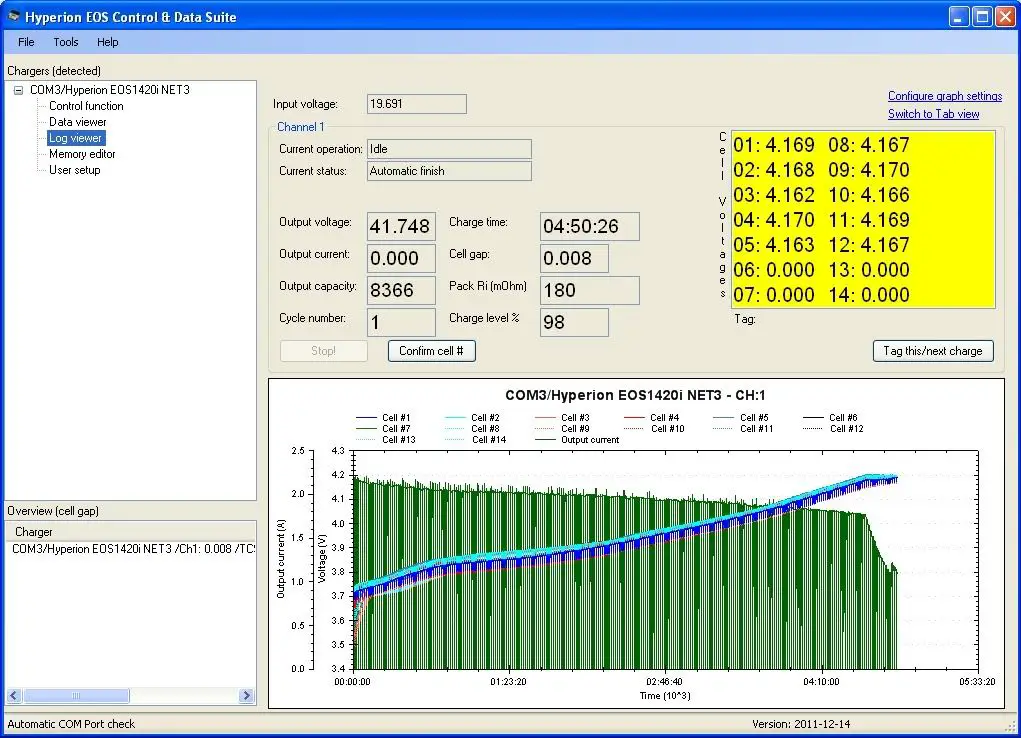
Task: Click Switch to Tab view link
Action: click(x=933, y=114)
